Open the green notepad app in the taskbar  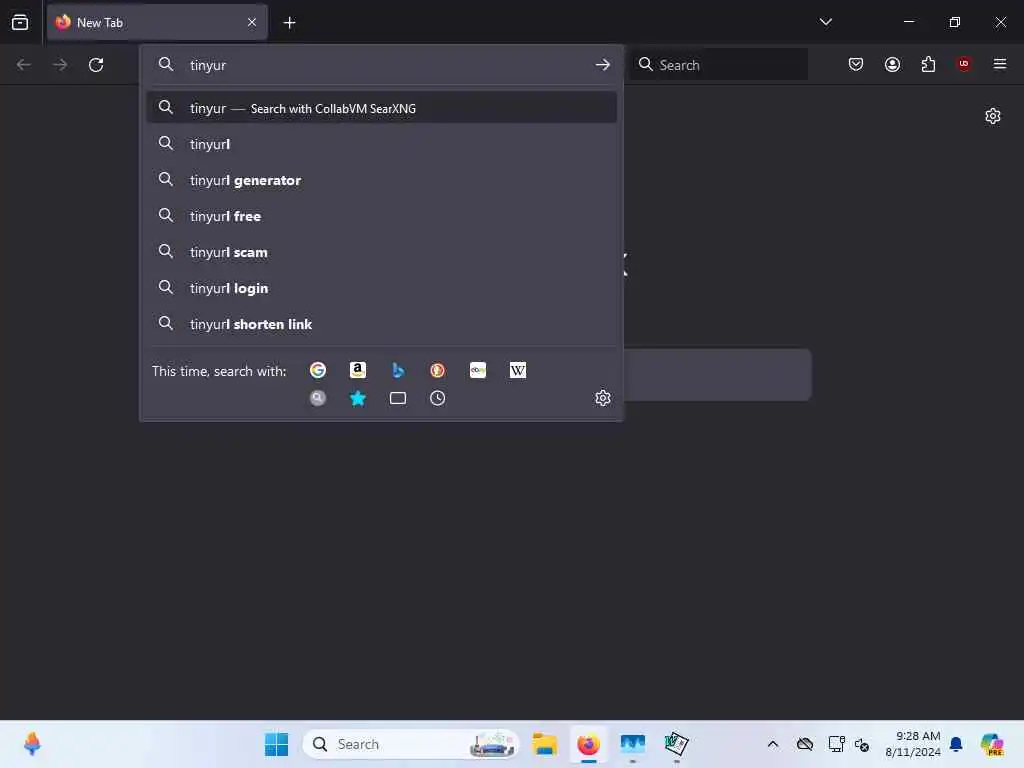[676, 744]
